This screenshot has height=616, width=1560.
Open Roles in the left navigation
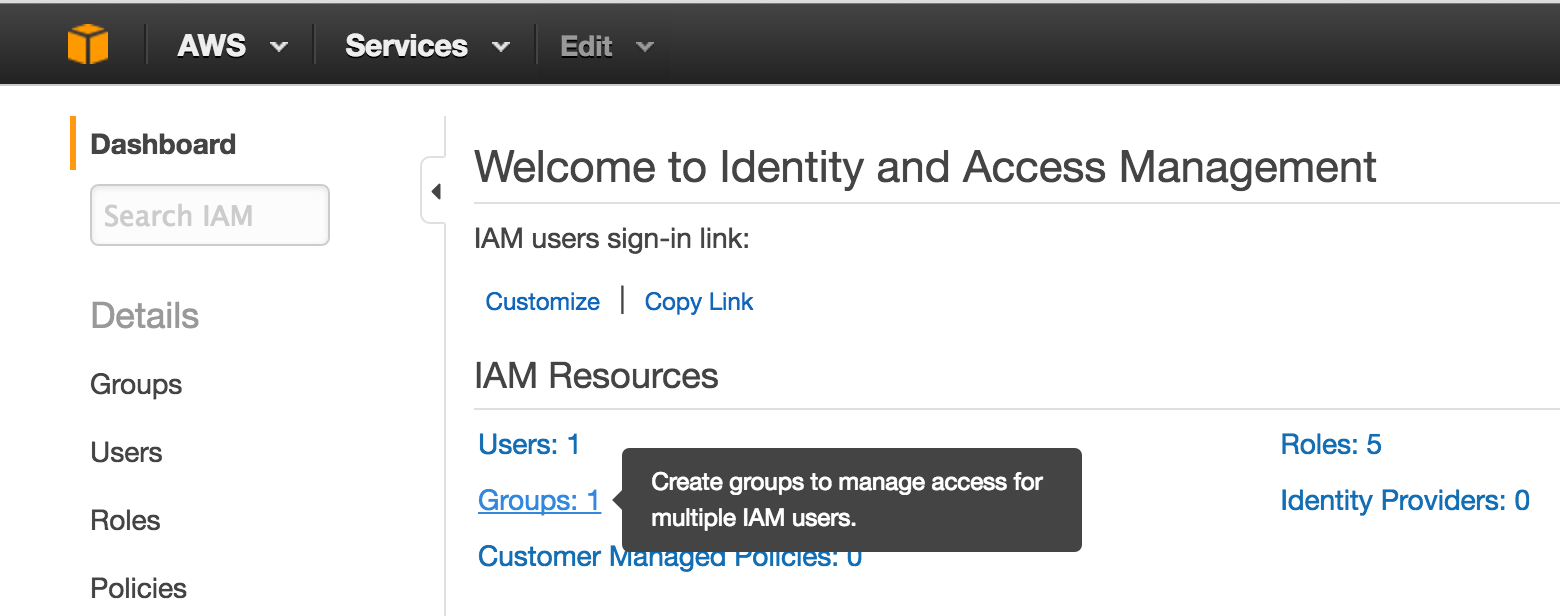coord(125,521)
